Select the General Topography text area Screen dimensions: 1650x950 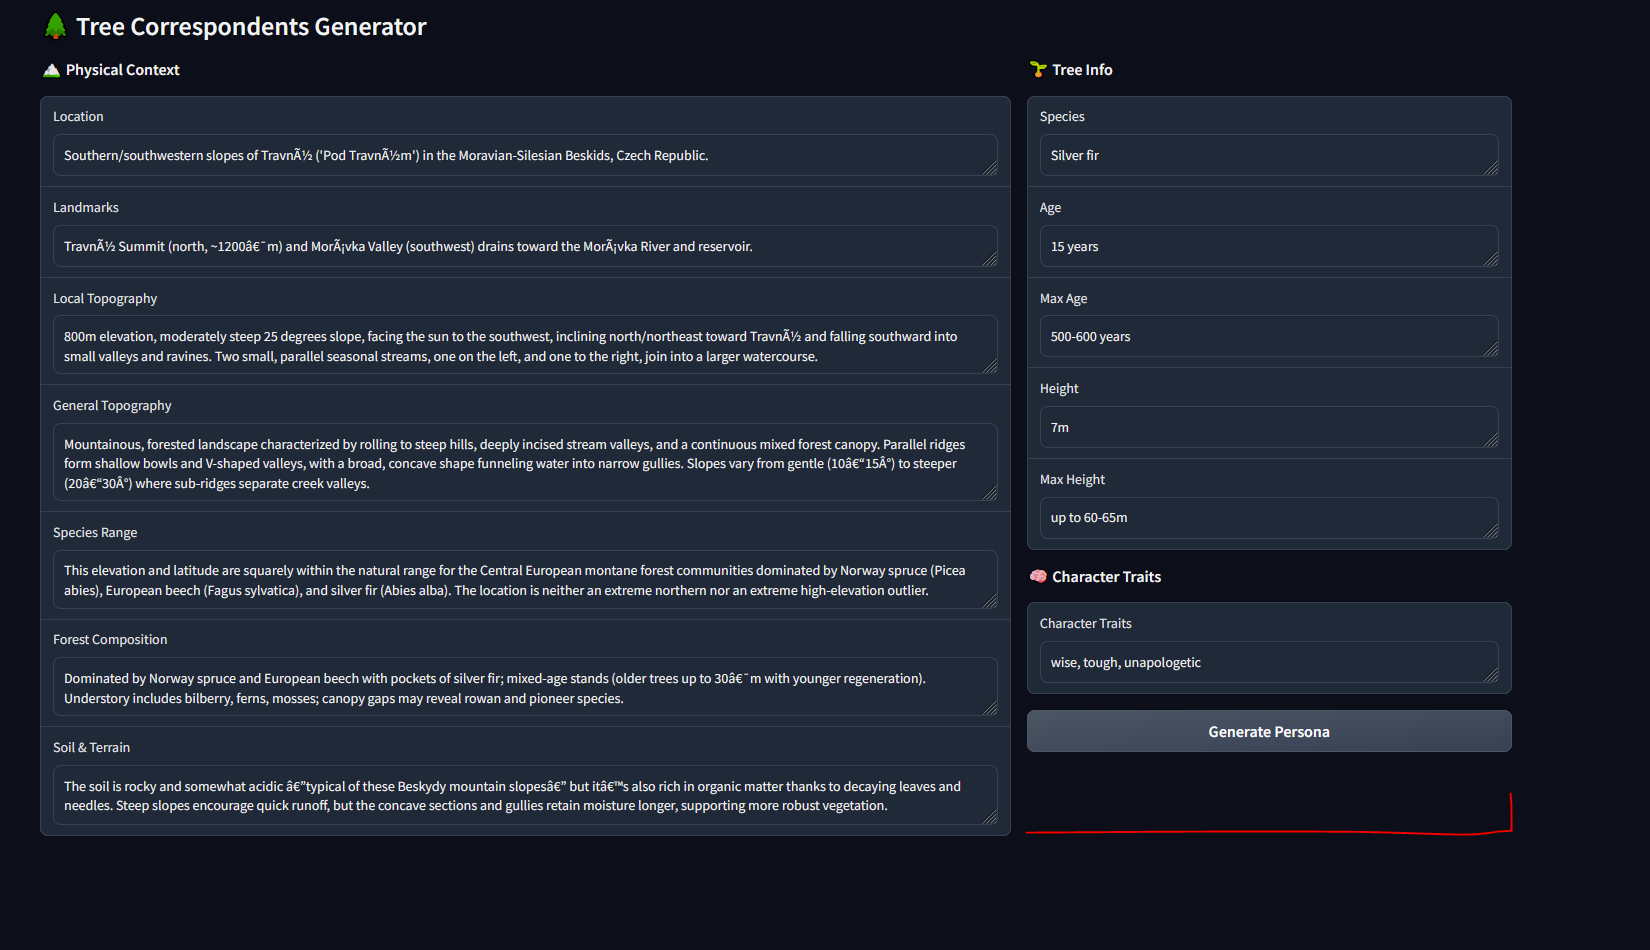click(x=524, y=463)
